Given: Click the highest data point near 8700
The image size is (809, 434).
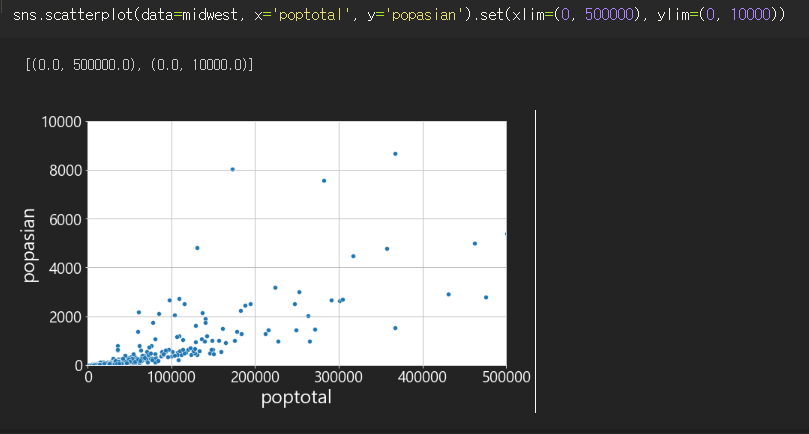Looking at the screenshot, I should (x=395, y=154).
